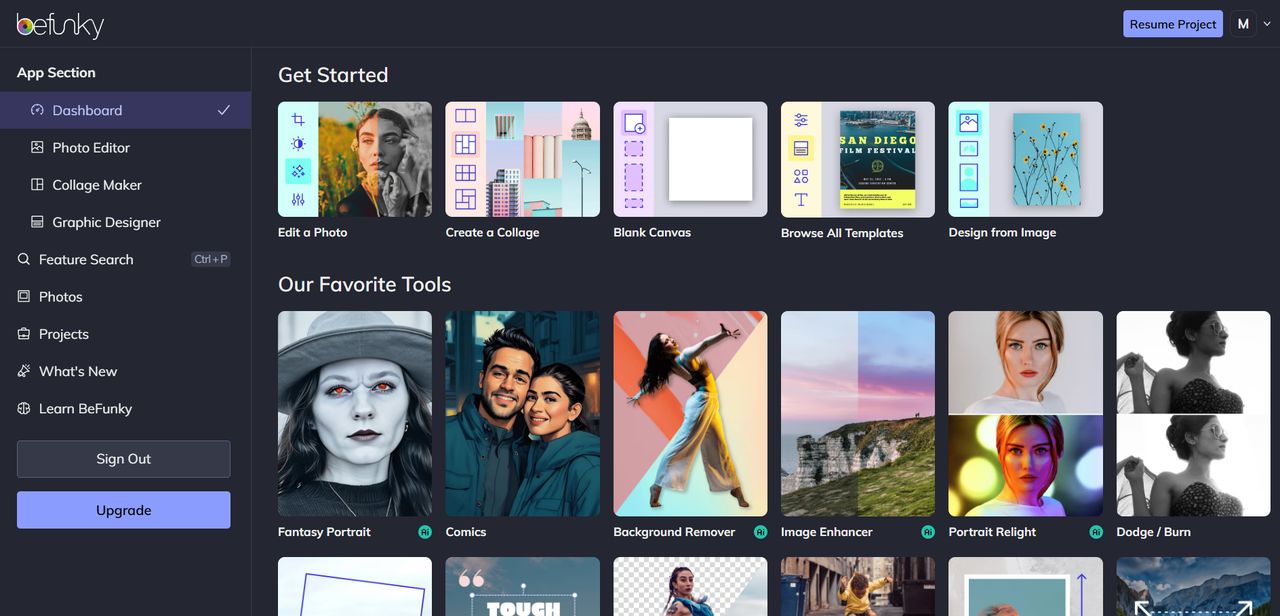Screen dimensions: 1280x616
Task: Click the Touch quote template thumbnail
Action: 523,587
